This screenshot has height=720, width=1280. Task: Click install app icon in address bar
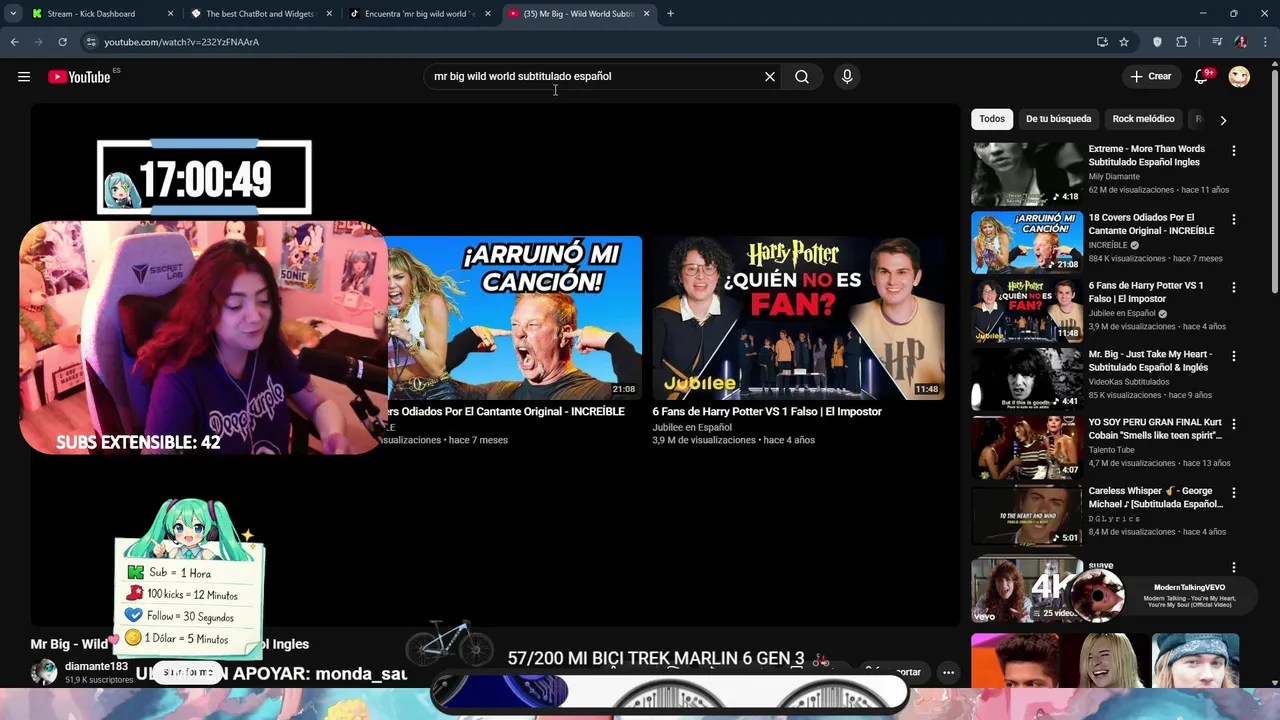[x=1102, y=42]
